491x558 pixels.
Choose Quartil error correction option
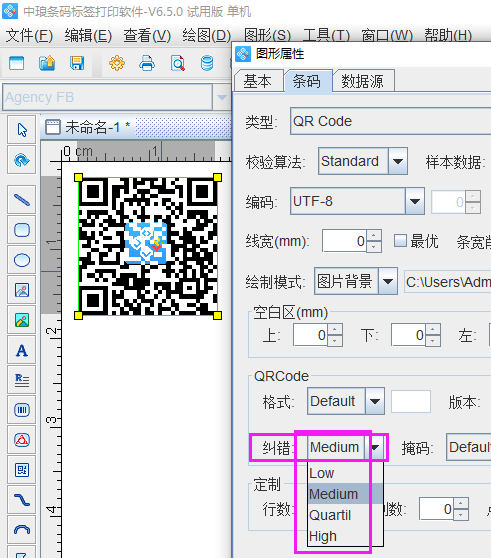[x=345, y=515]
